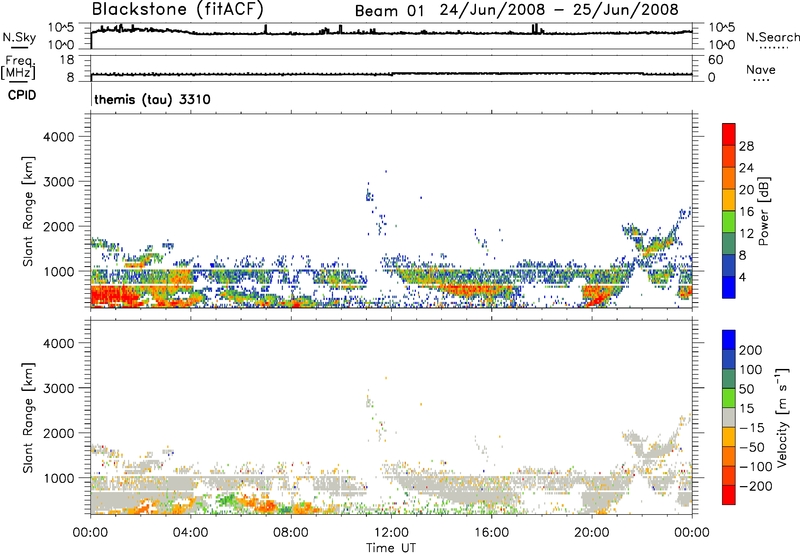Screen dimensions: 800x554
Task: Click the Power color bar segment between 8 and 12
Action: (729, 243)
